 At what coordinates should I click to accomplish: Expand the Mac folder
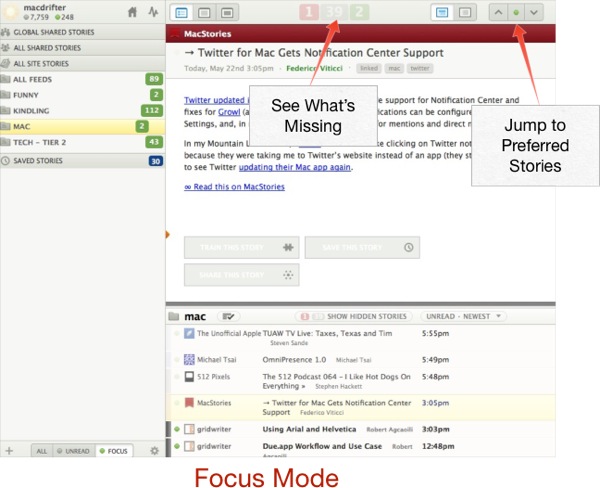click(82, 126)
